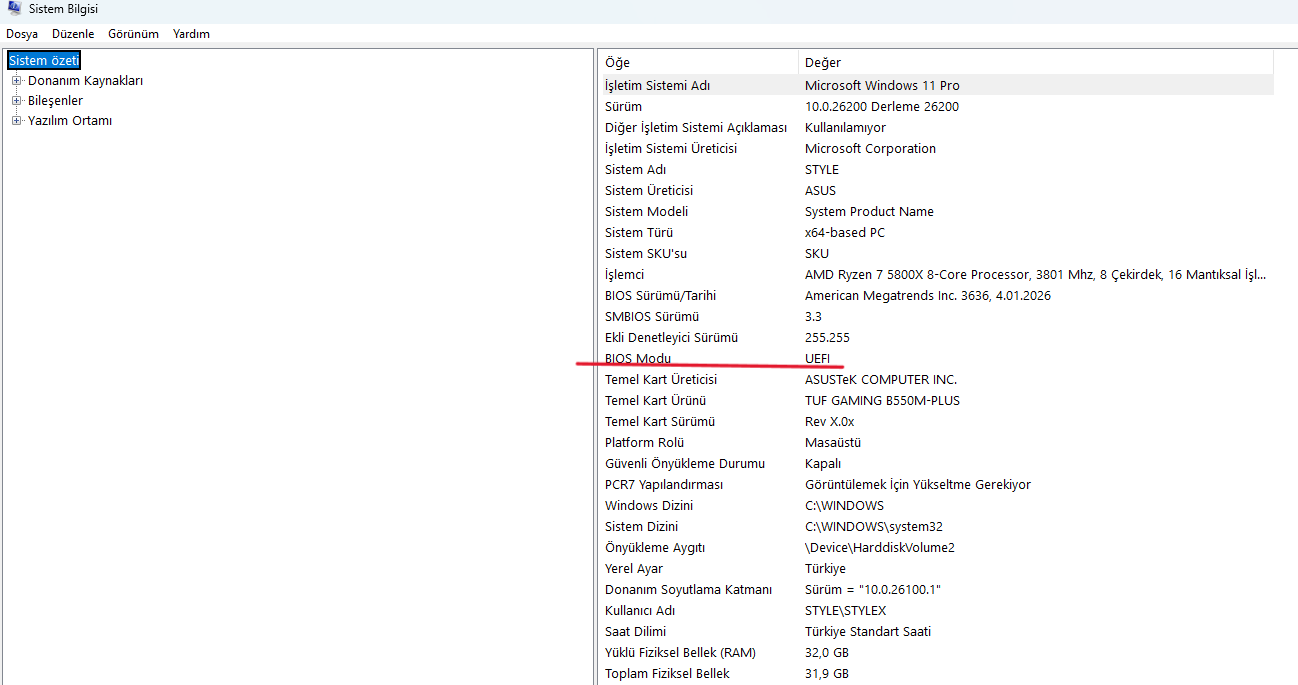Select Sistem özeti tree node
Viewport: 1298px width, 685px height.
pyautogui.click(x=44, y=61)
